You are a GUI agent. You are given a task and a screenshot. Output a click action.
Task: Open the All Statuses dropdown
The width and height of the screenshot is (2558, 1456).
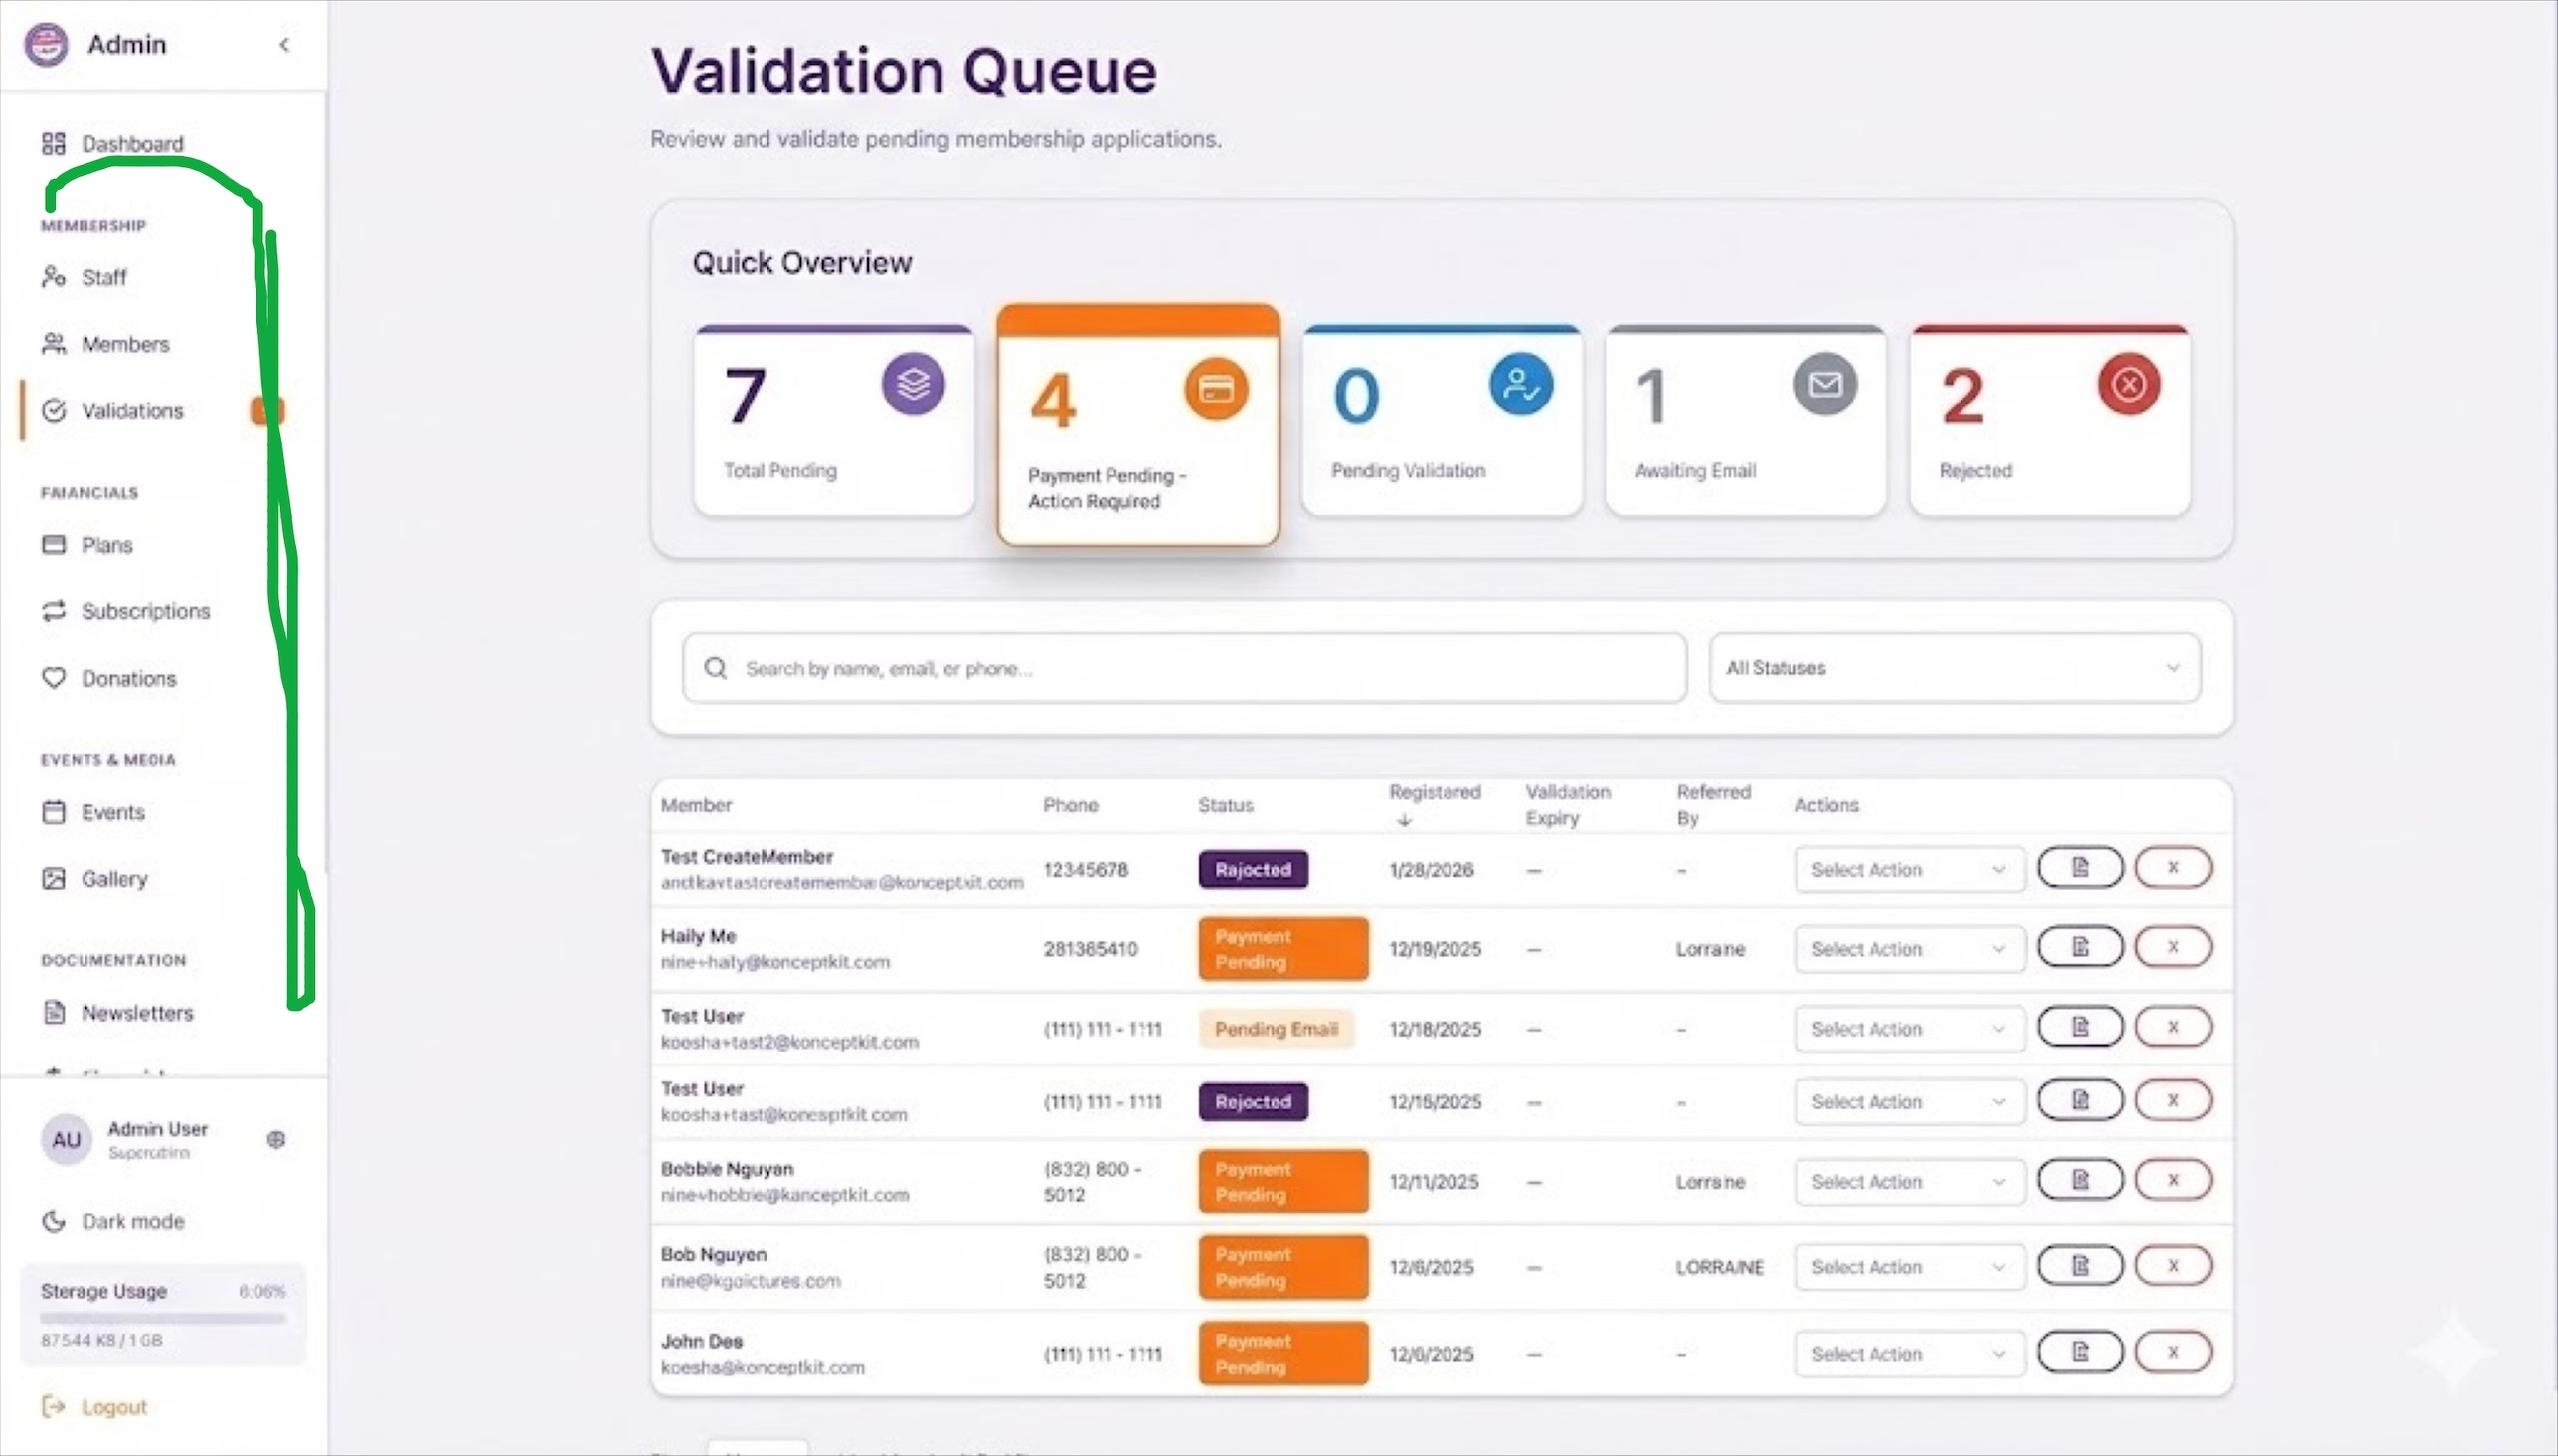[1954, 667]
